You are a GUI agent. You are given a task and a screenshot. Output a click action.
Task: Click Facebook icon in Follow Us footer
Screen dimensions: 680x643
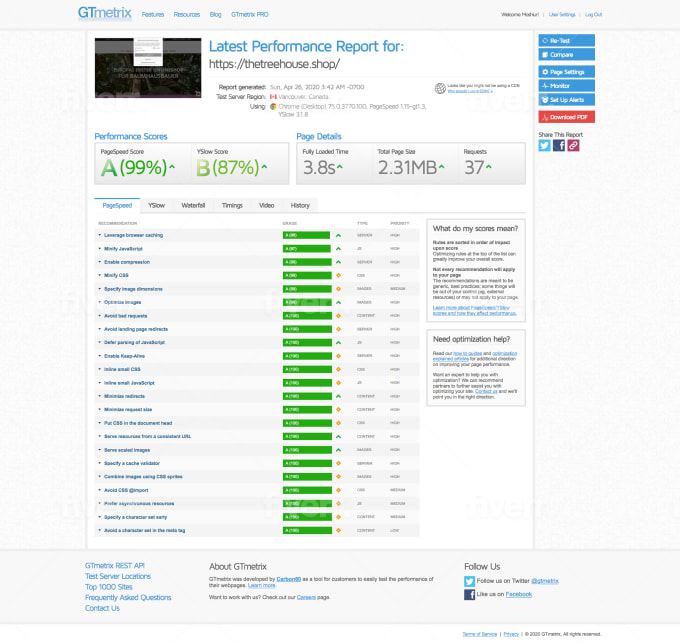click(x=469, y=594)
